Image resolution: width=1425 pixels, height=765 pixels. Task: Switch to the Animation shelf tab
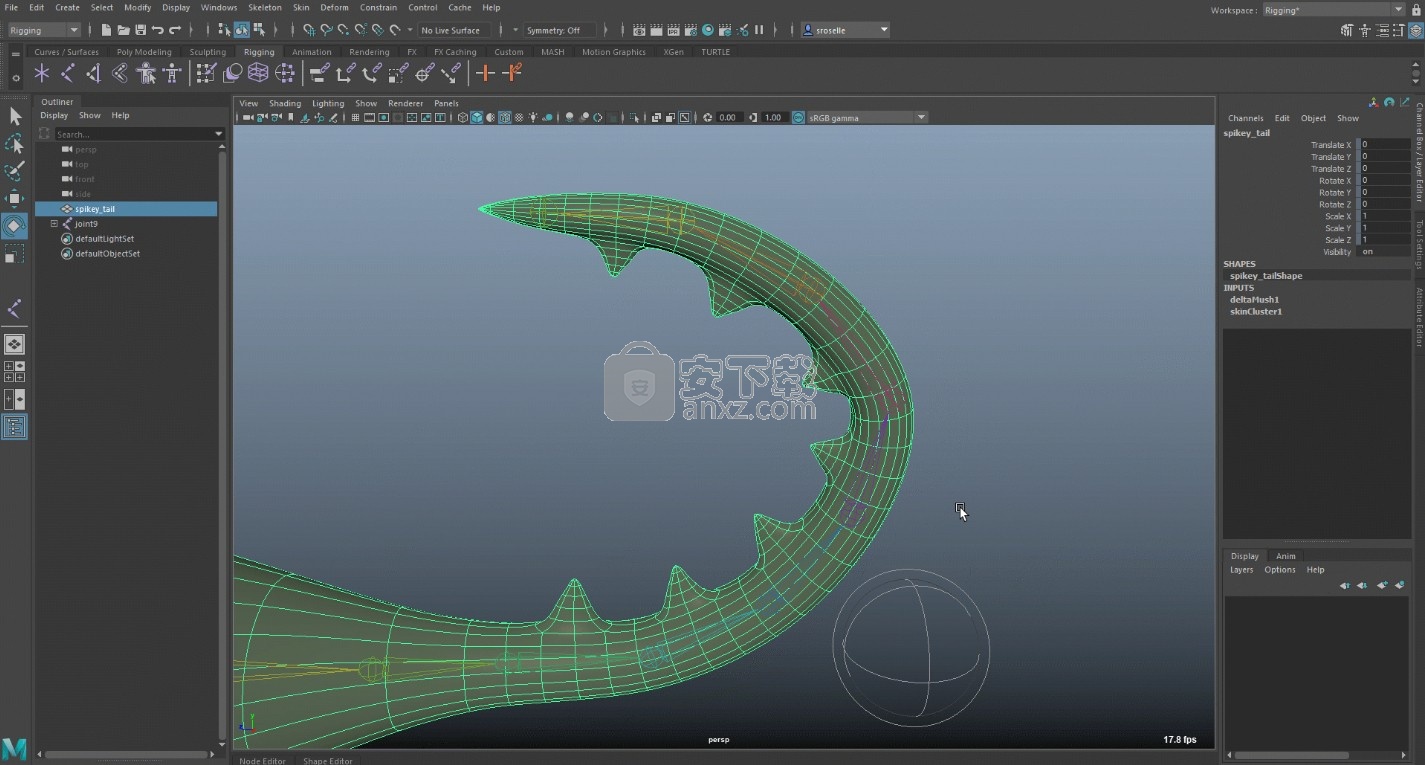pyautogui.click(x=312, y=52)
